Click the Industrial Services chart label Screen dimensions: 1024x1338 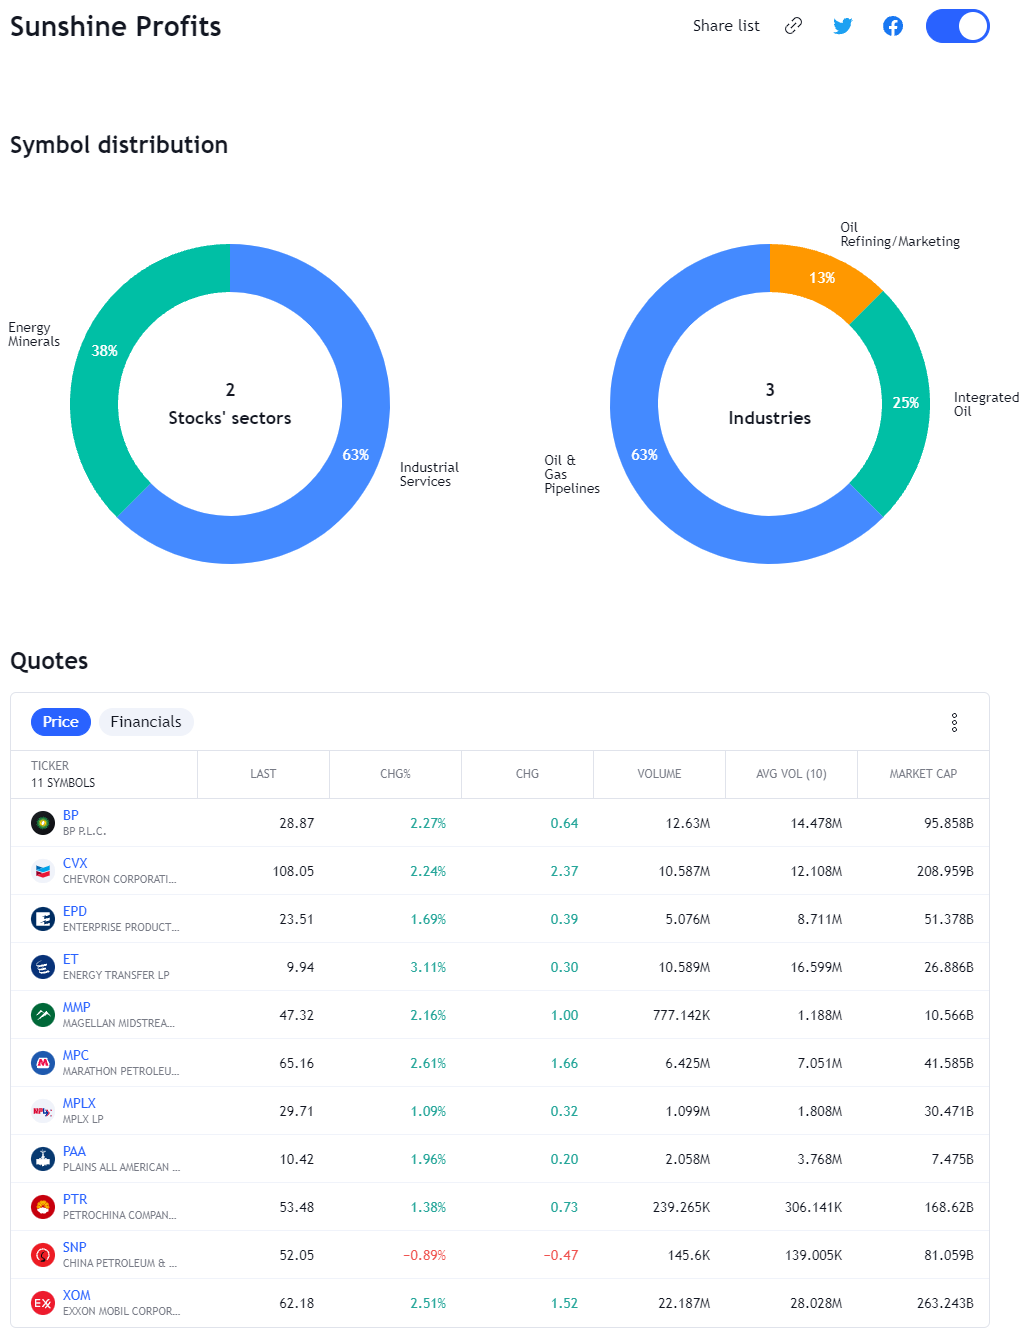[x=429, y=475]
